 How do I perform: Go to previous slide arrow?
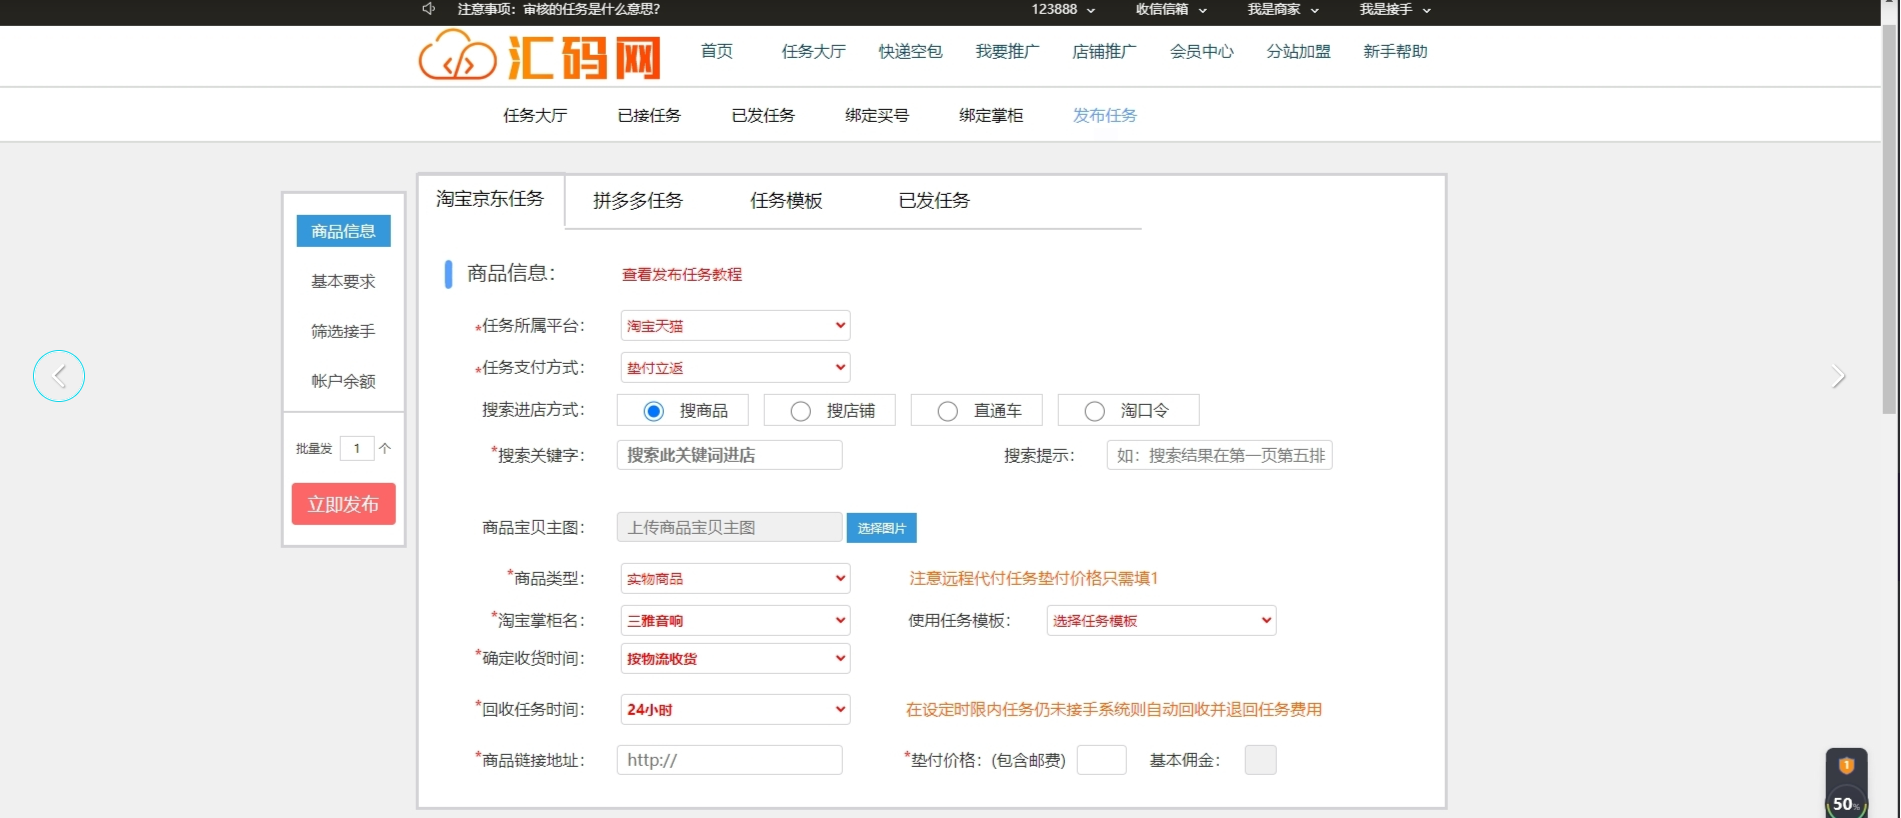59,376
